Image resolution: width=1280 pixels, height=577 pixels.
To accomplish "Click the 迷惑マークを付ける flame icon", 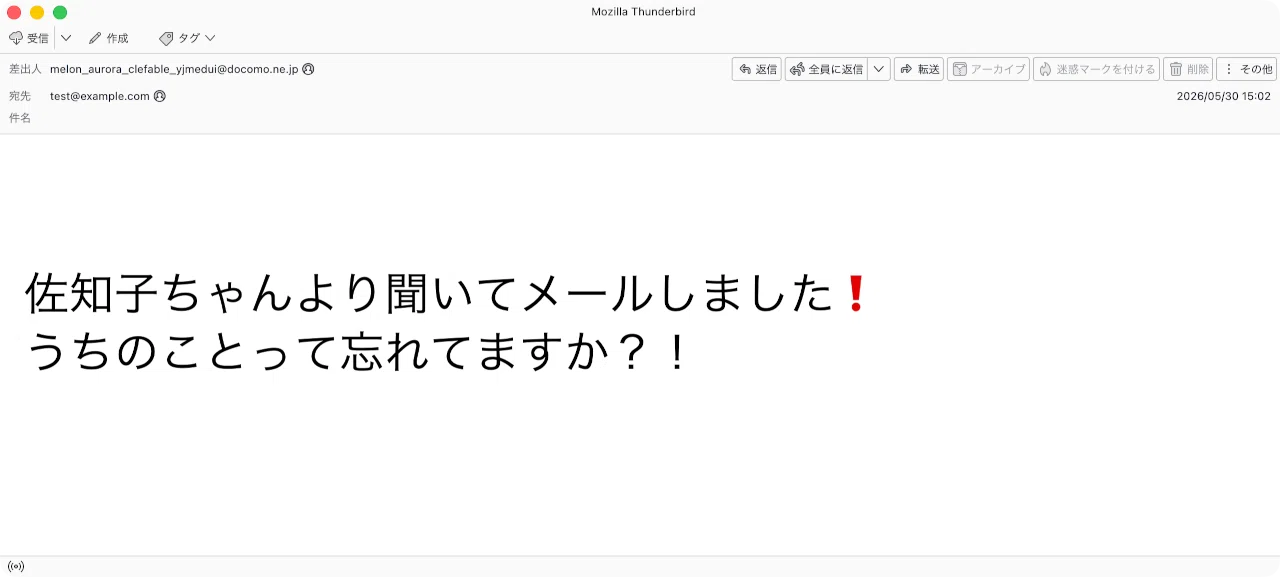I will pos(1045,69).
